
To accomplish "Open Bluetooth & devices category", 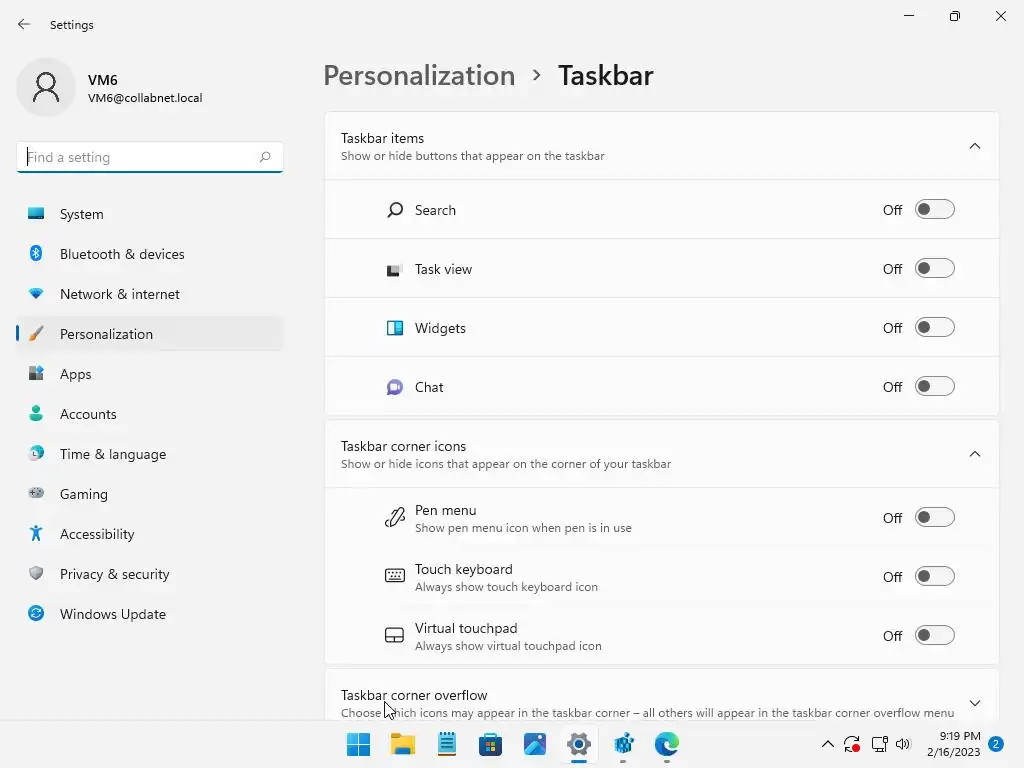I will tap(150, 254).
